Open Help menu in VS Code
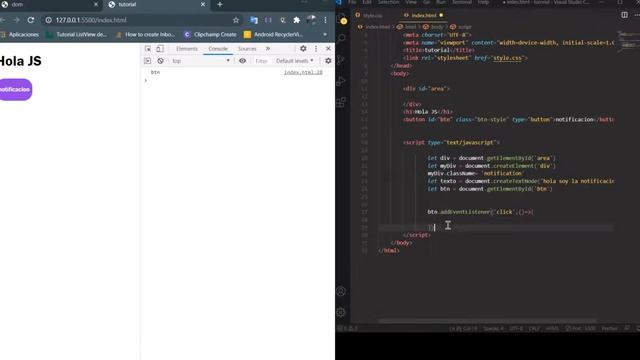The image size is (640, 360). (484, 2)
